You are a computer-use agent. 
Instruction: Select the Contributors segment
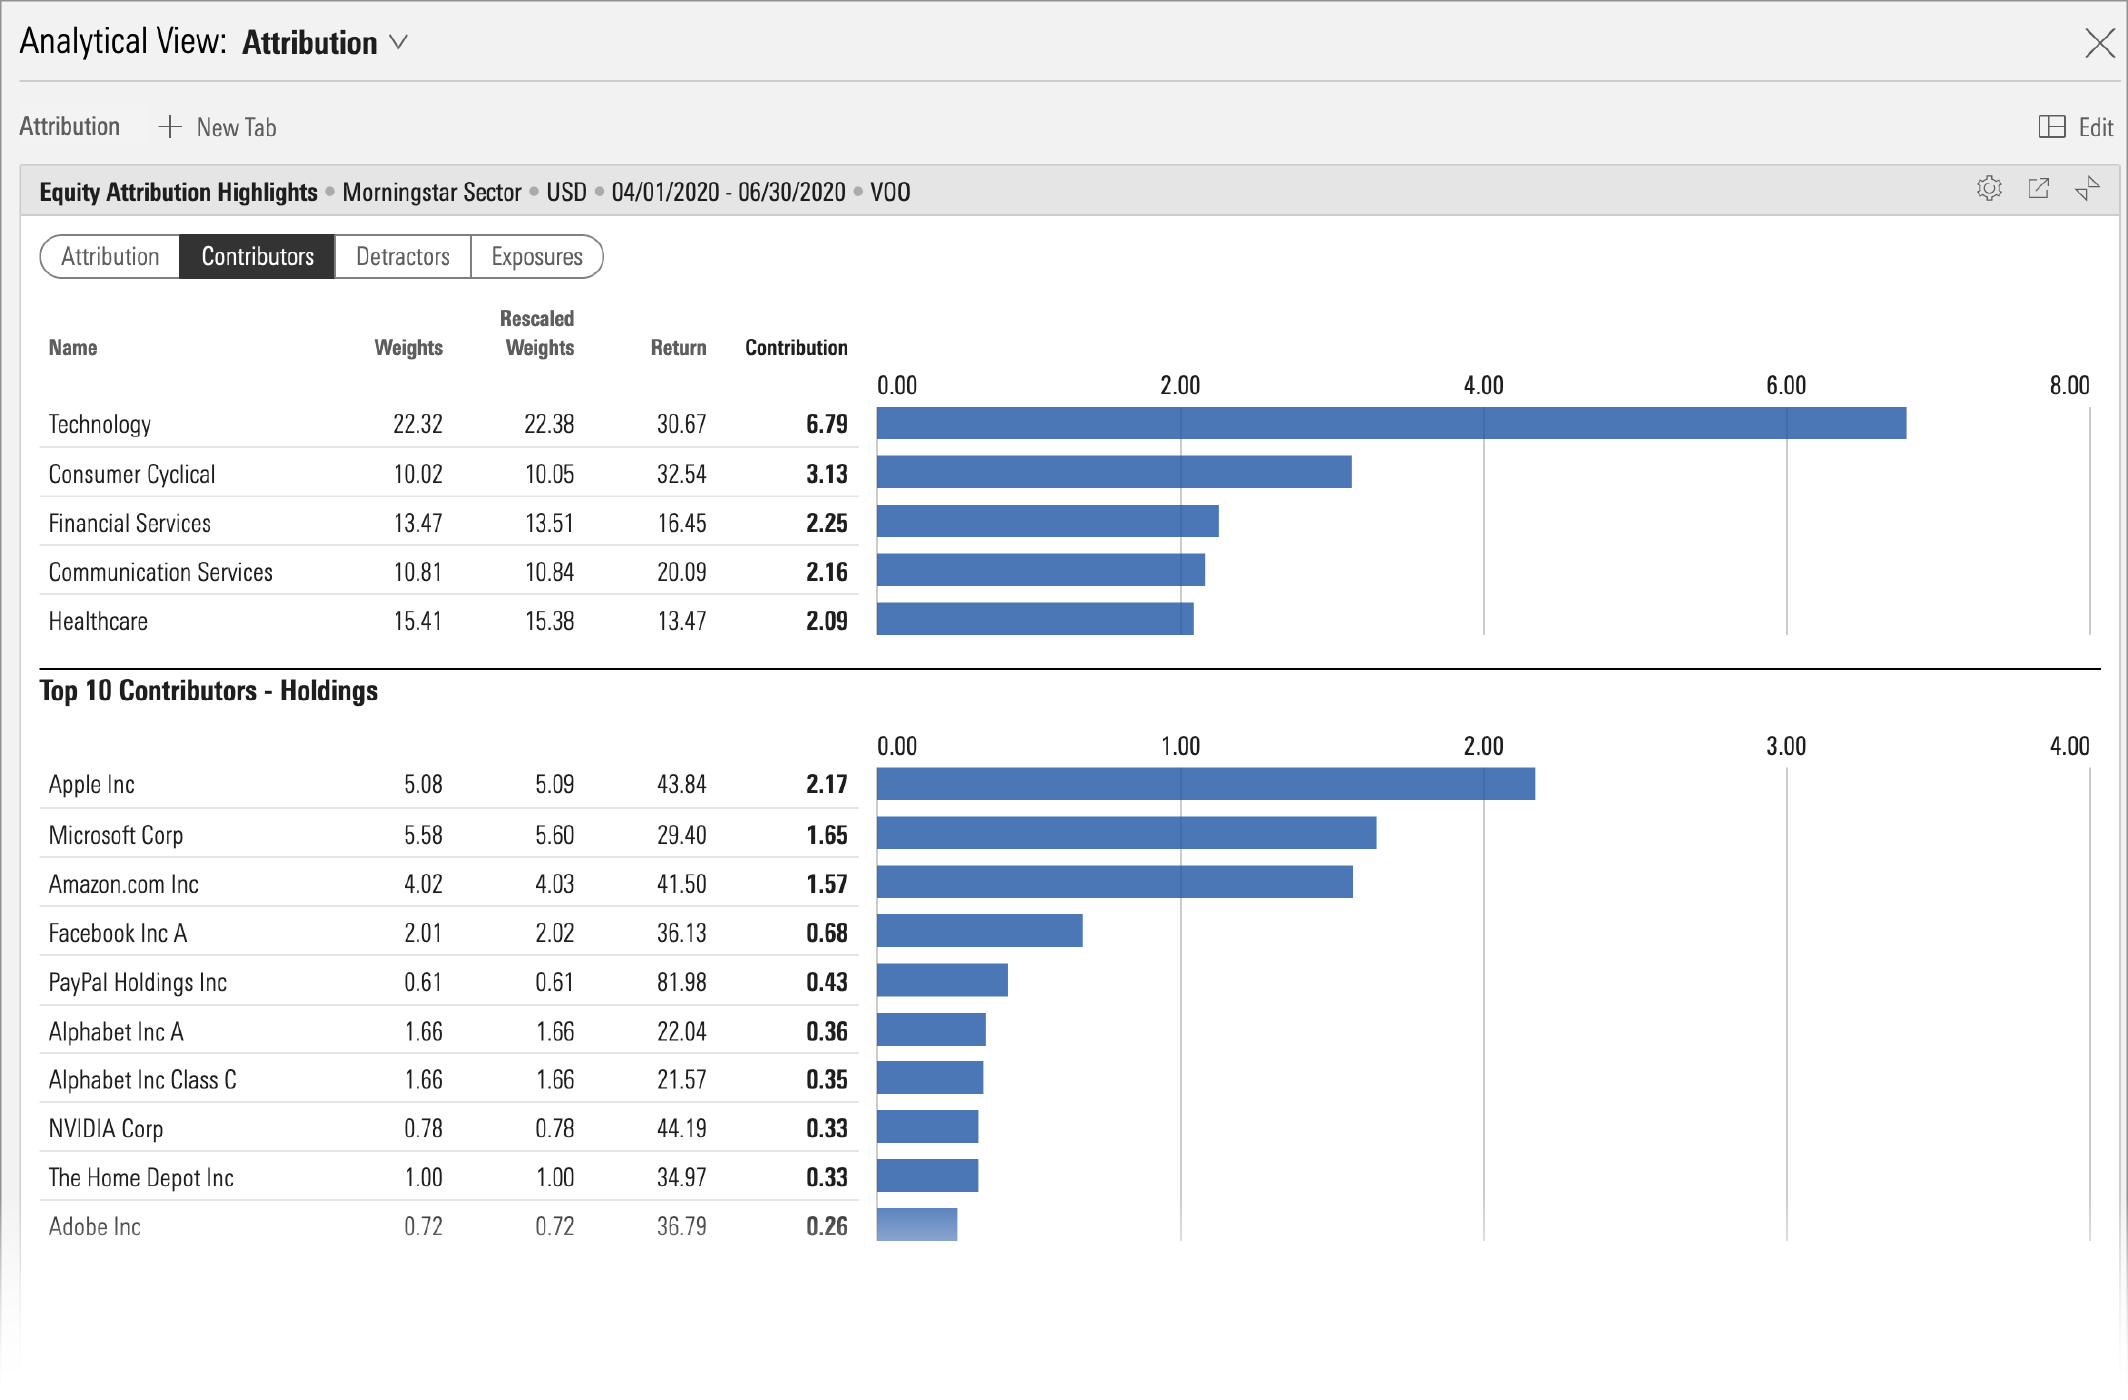[x=257, y=257]
